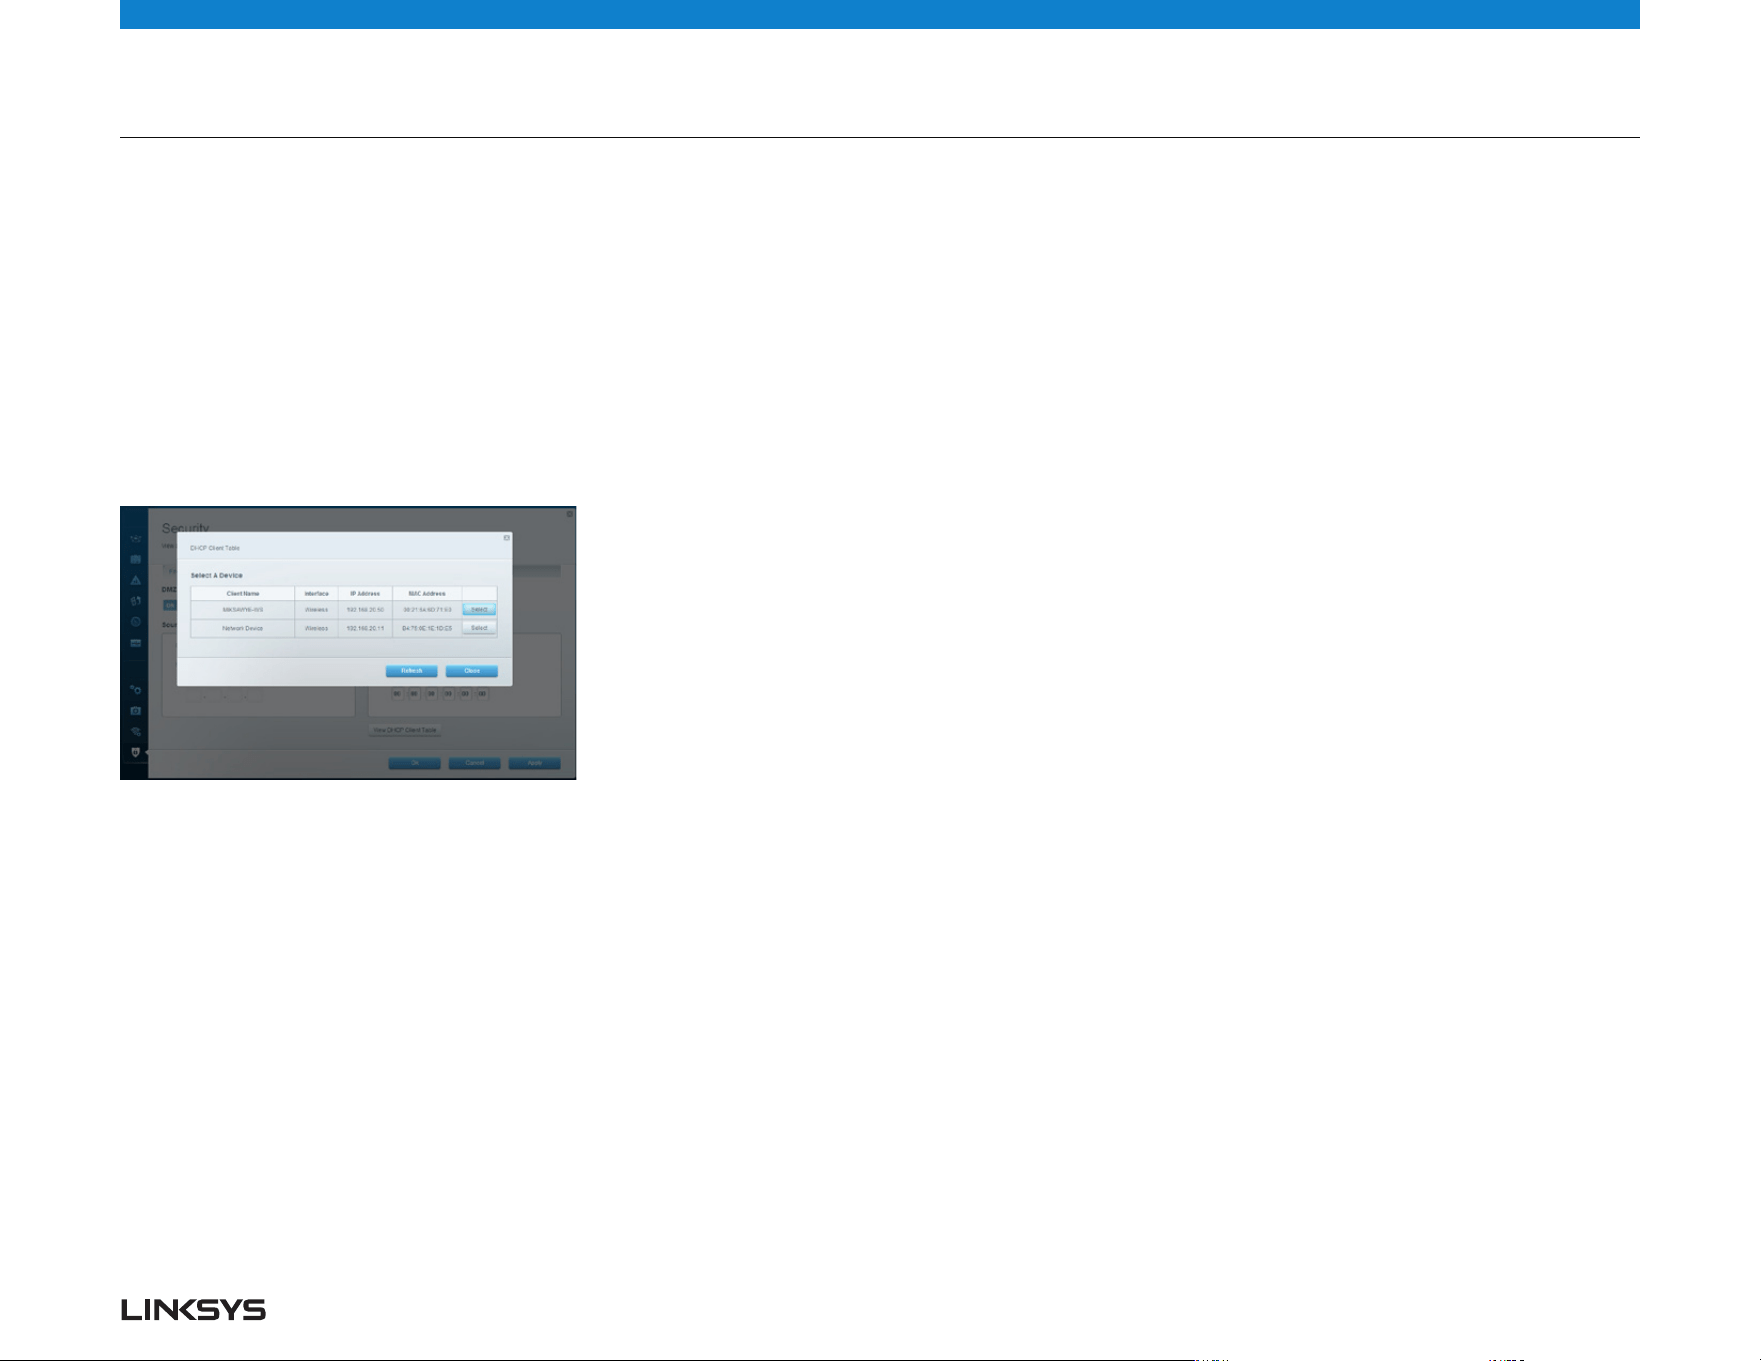
Task: Open the Guest Access briefcase icon
Action: 136,559
